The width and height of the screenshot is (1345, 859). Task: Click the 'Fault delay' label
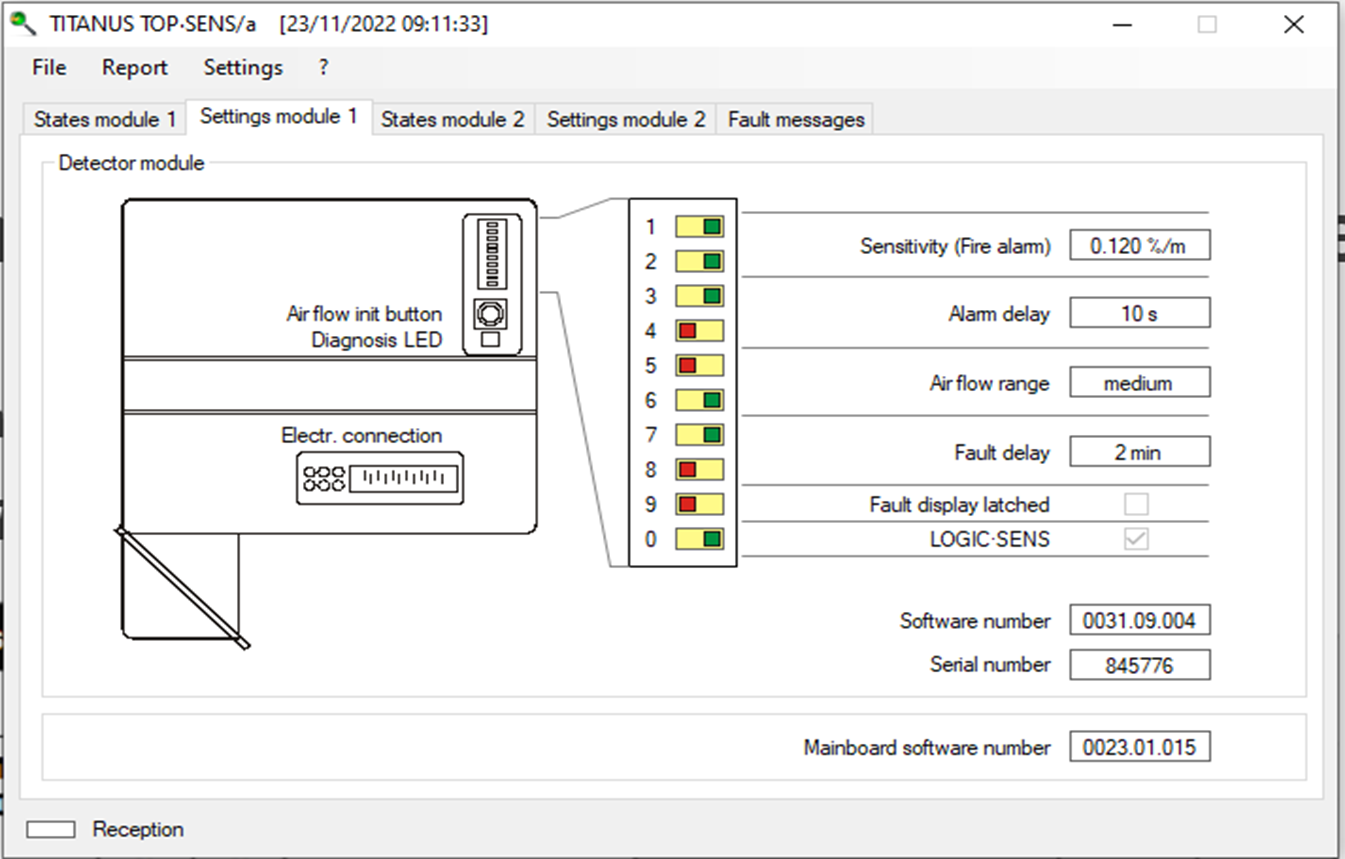pyautogui.click(x=1002, y=453)
